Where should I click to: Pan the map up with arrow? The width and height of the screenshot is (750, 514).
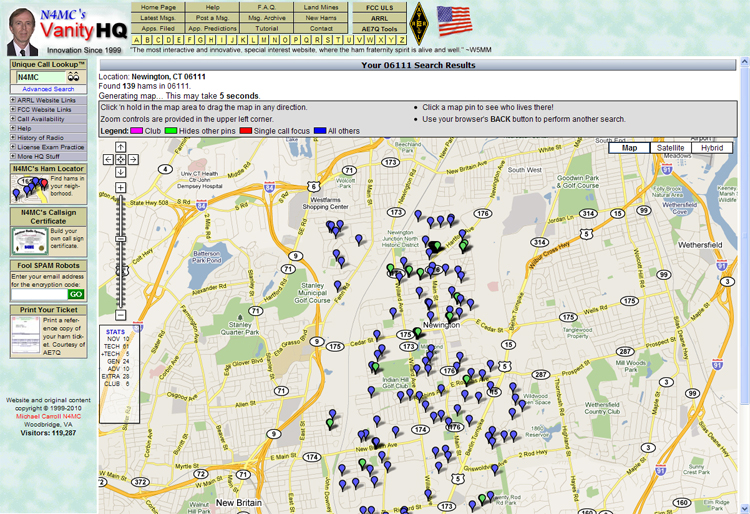point(121,148)
